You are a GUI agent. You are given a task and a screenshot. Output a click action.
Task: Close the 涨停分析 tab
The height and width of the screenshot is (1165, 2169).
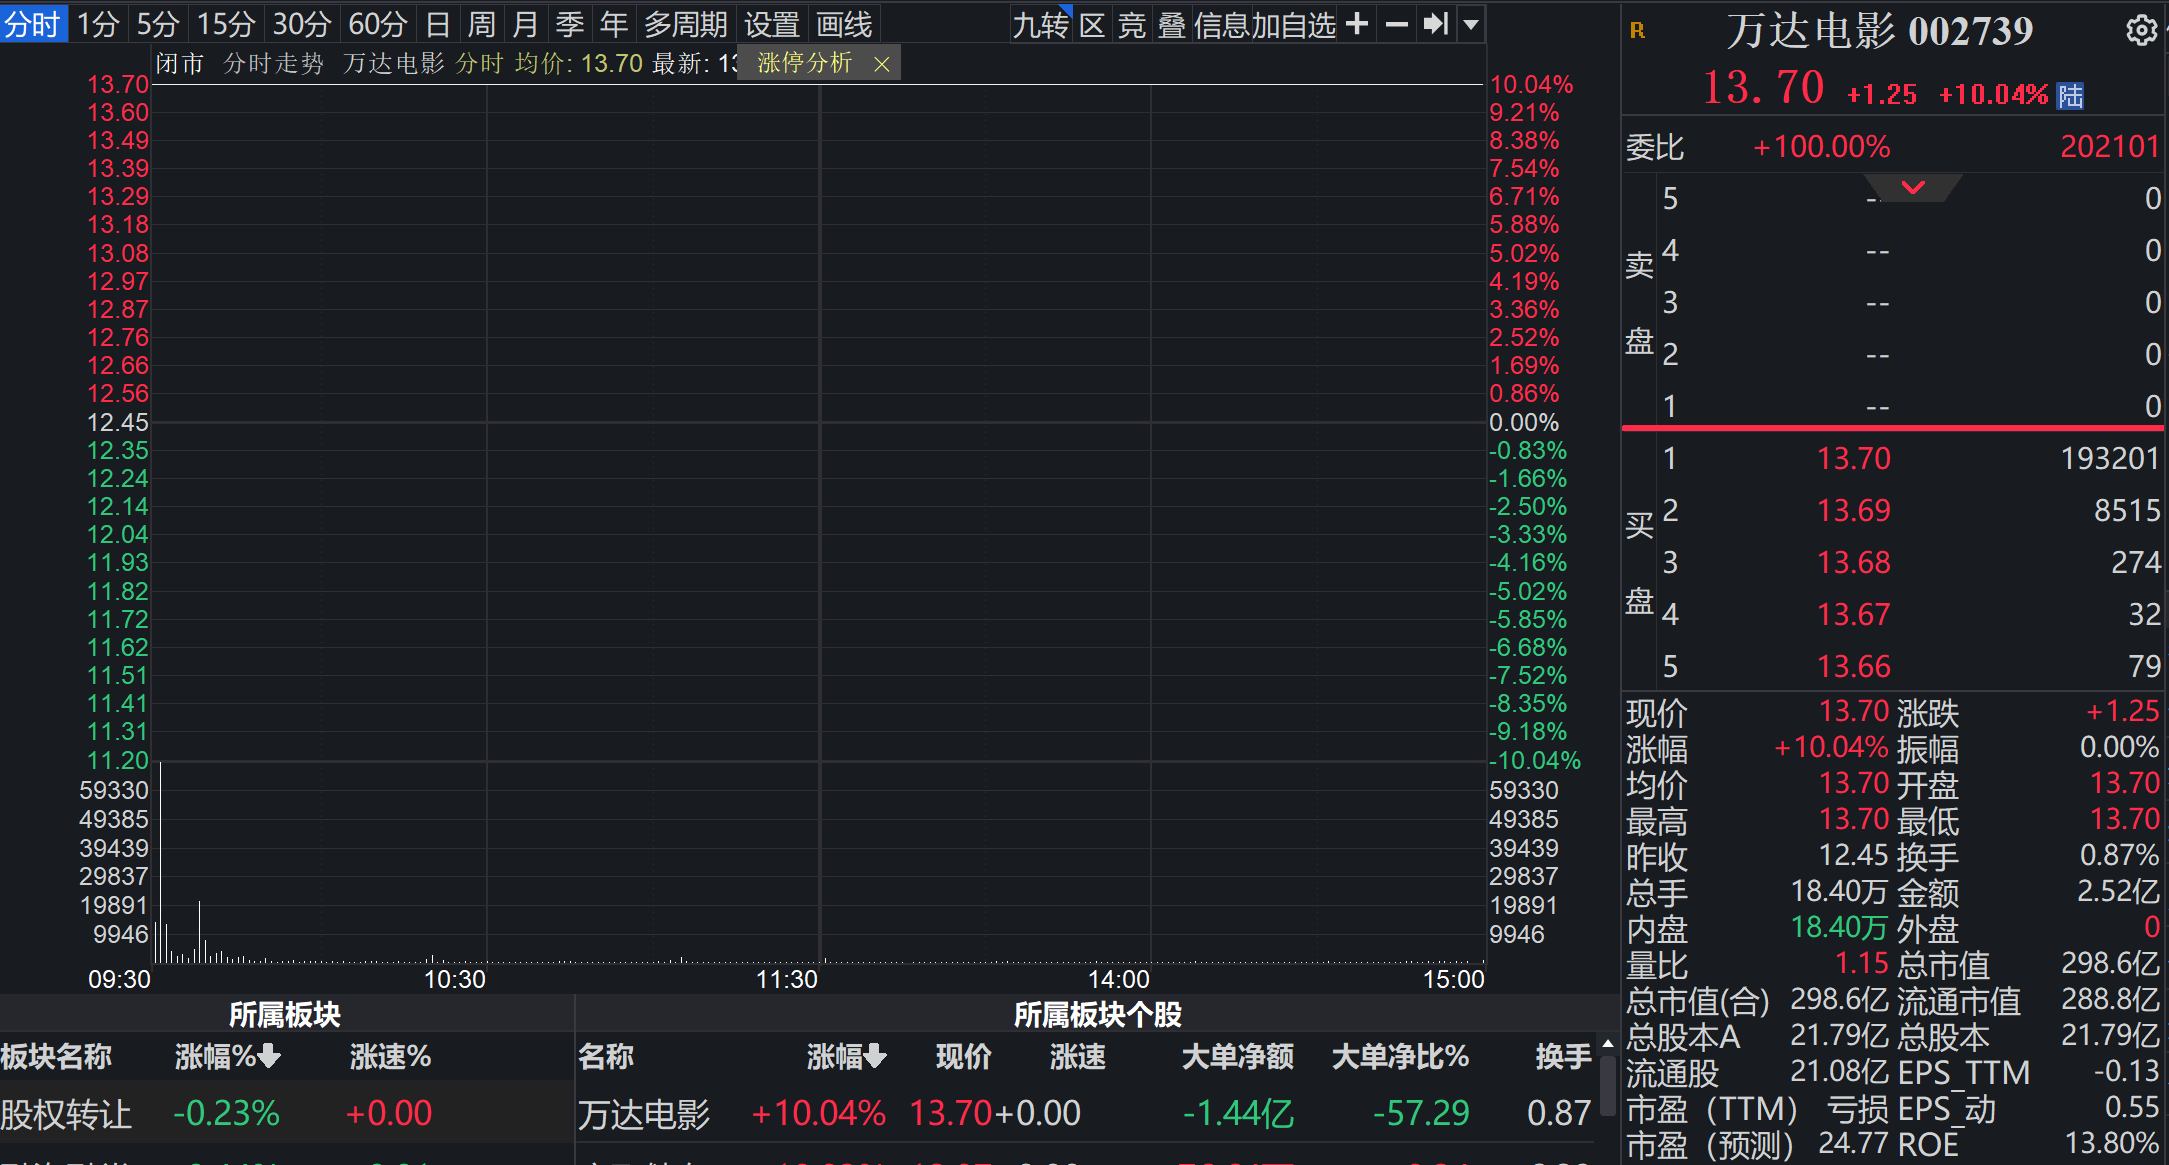(x=881, y=64)
